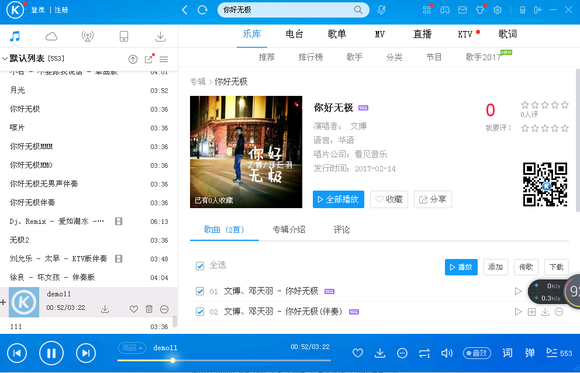Click the 专辑 breadcrumb link
The height and width of the screenshot is (373, 580).
click(x=198, y=82)
